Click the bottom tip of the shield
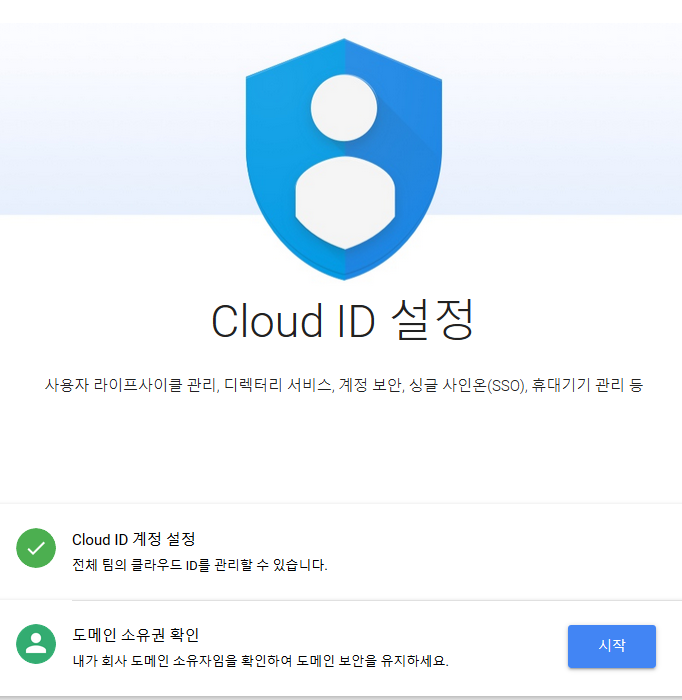Screen dimensions: 682x700 (344, 275)
